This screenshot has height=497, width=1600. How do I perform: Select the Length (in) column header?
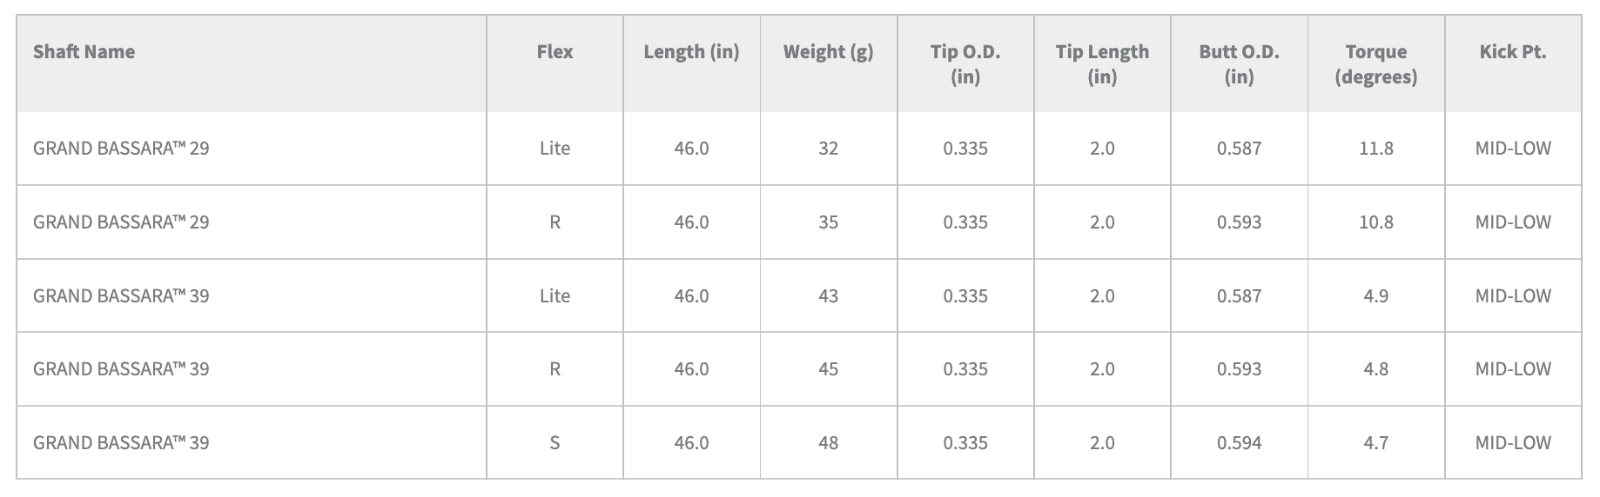pos(691,52)
